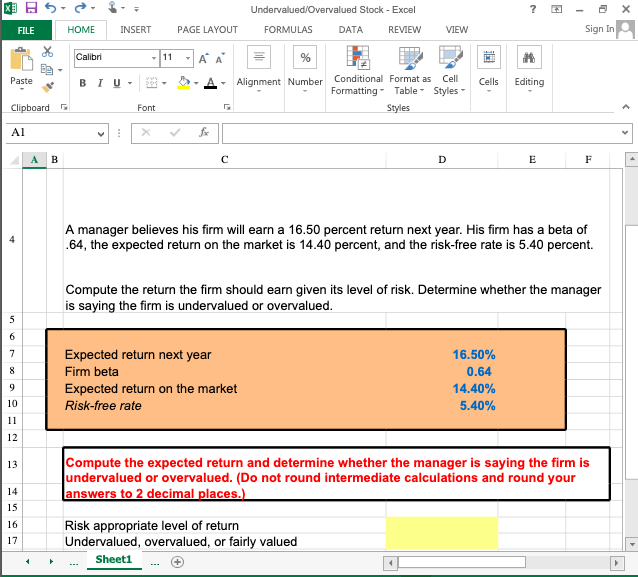Select column D header
Screen dimensions: 638x577
pos(442,160)
